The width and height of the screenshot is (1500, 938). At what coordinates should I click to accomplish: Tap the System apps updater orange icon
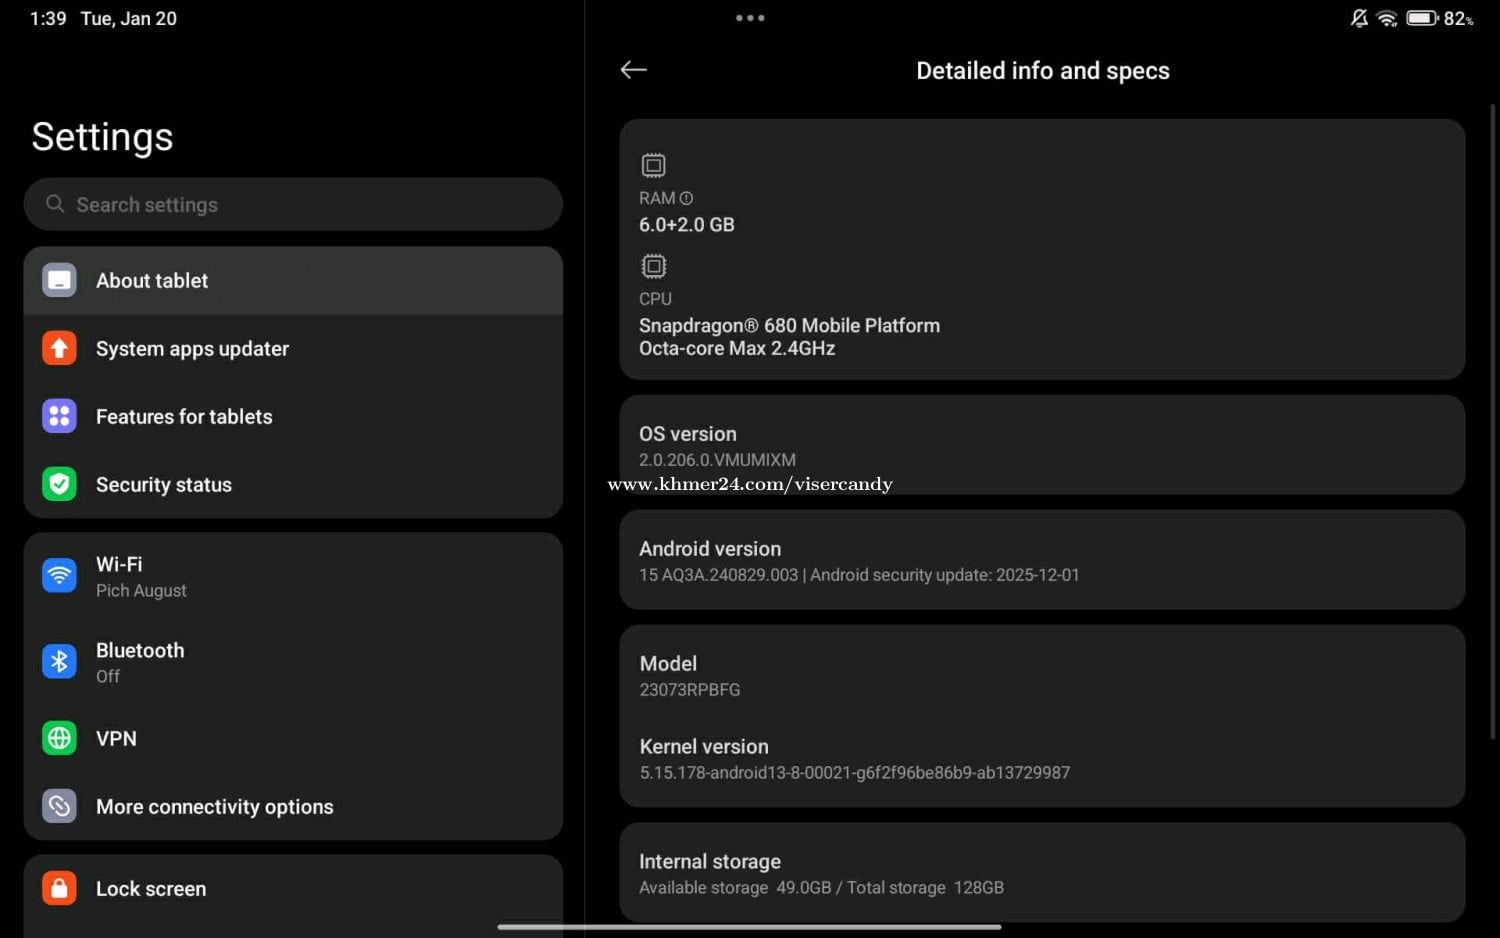(59, 349)
